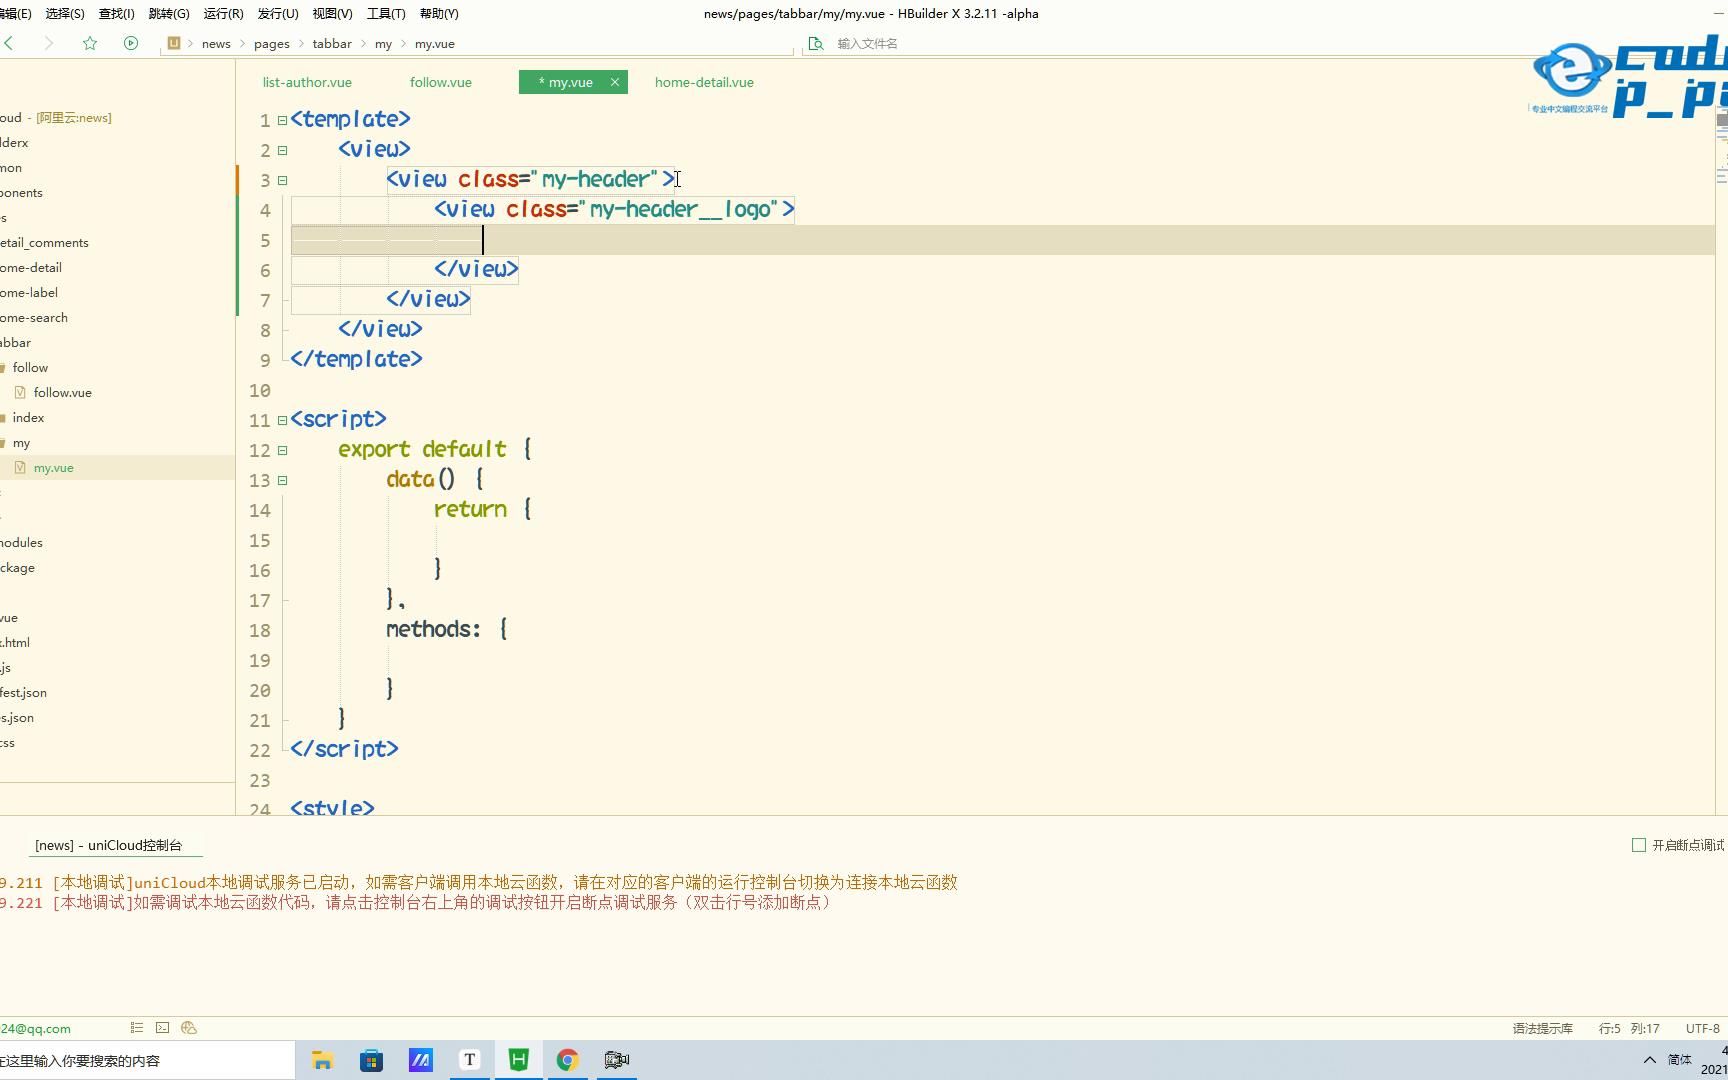Click the Windows taskbar search box
Image resolution: width=1728 pixels, height=1080 pixels.
pyautogui.click(x=147, y=1060)
